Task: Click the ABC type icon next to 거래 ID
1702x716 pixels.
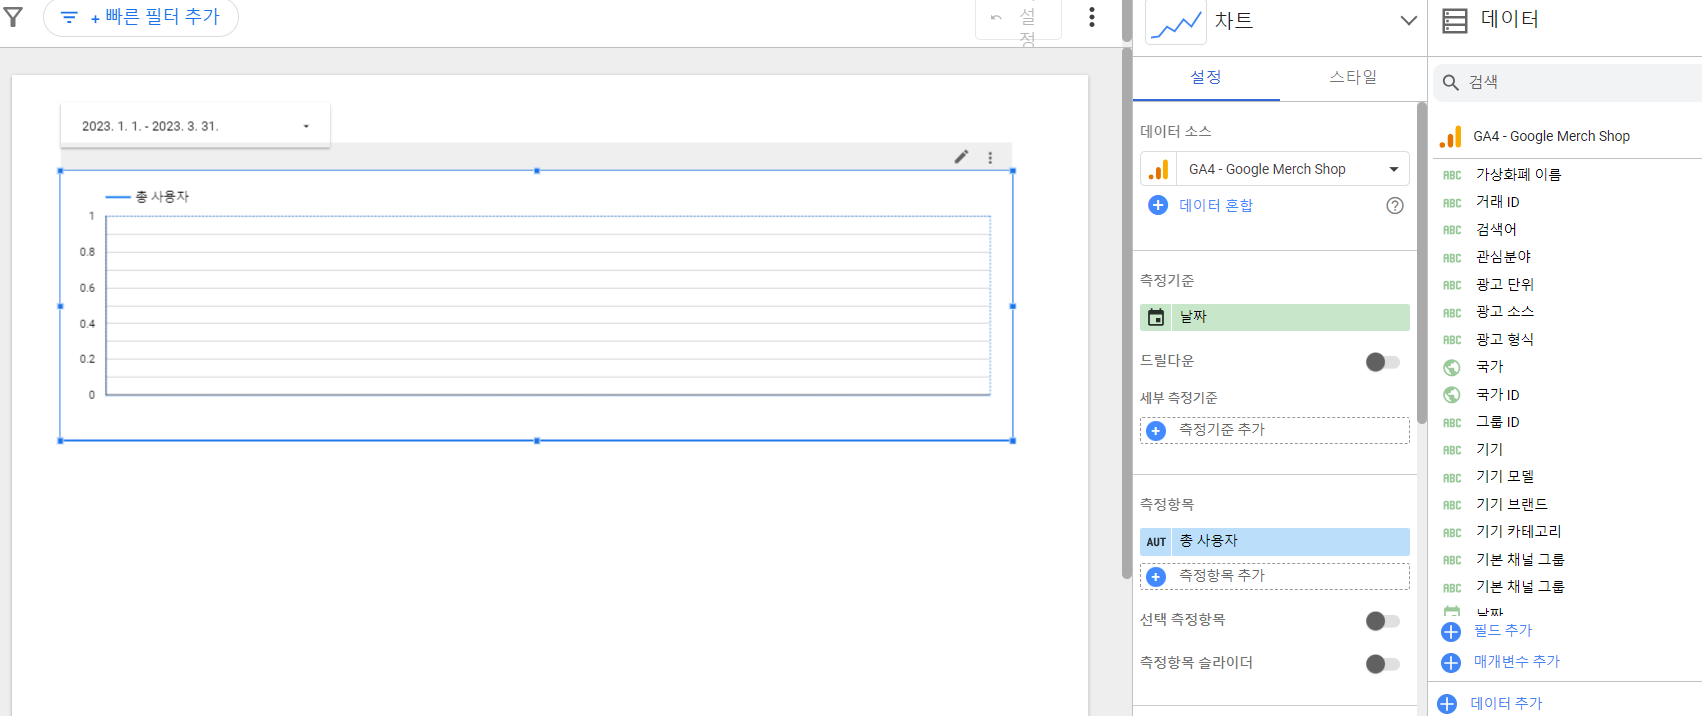Action: (x=1452, y=203)
